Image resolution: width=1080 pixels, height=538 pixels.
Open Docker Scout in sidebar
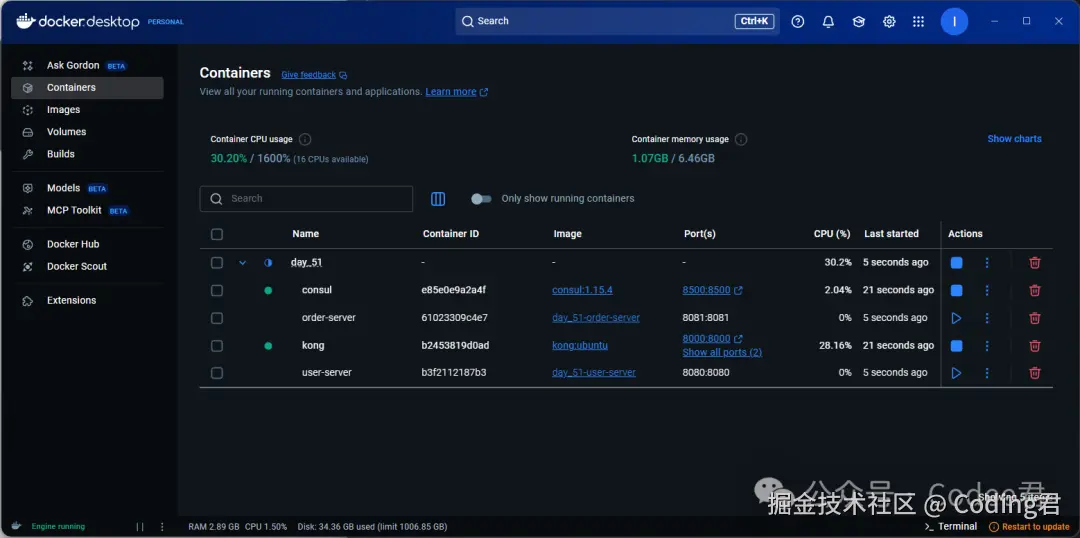coord(87,266)
